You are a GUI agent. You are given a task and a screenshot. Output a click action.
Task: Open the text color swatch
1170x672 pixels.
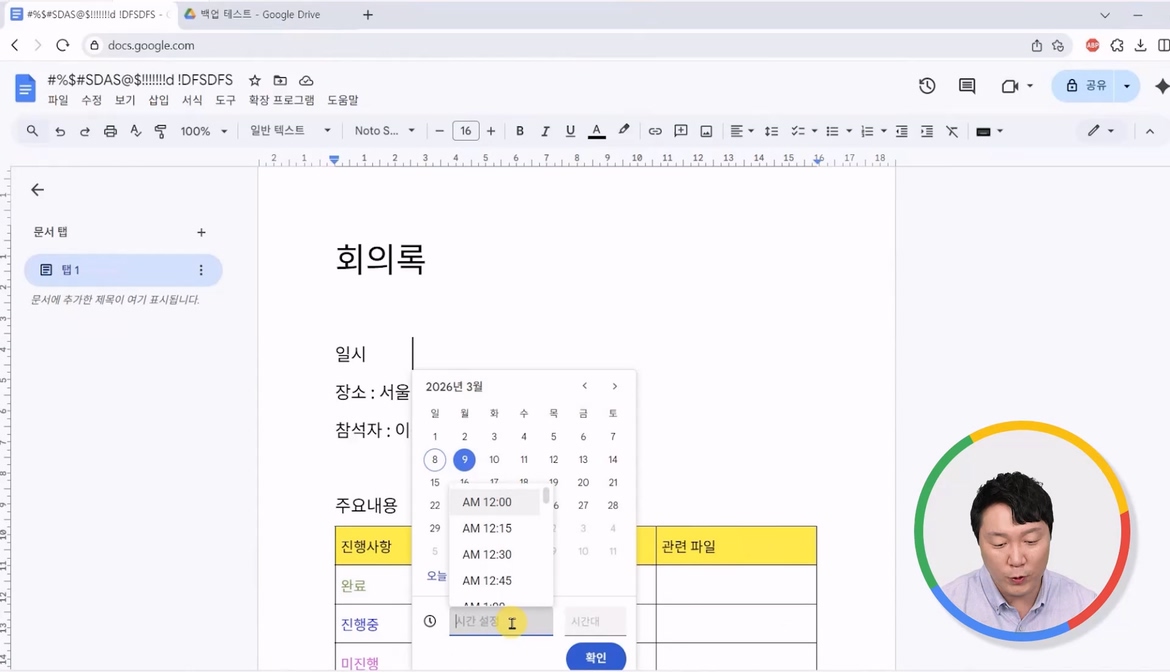click(x=597, y=130)
